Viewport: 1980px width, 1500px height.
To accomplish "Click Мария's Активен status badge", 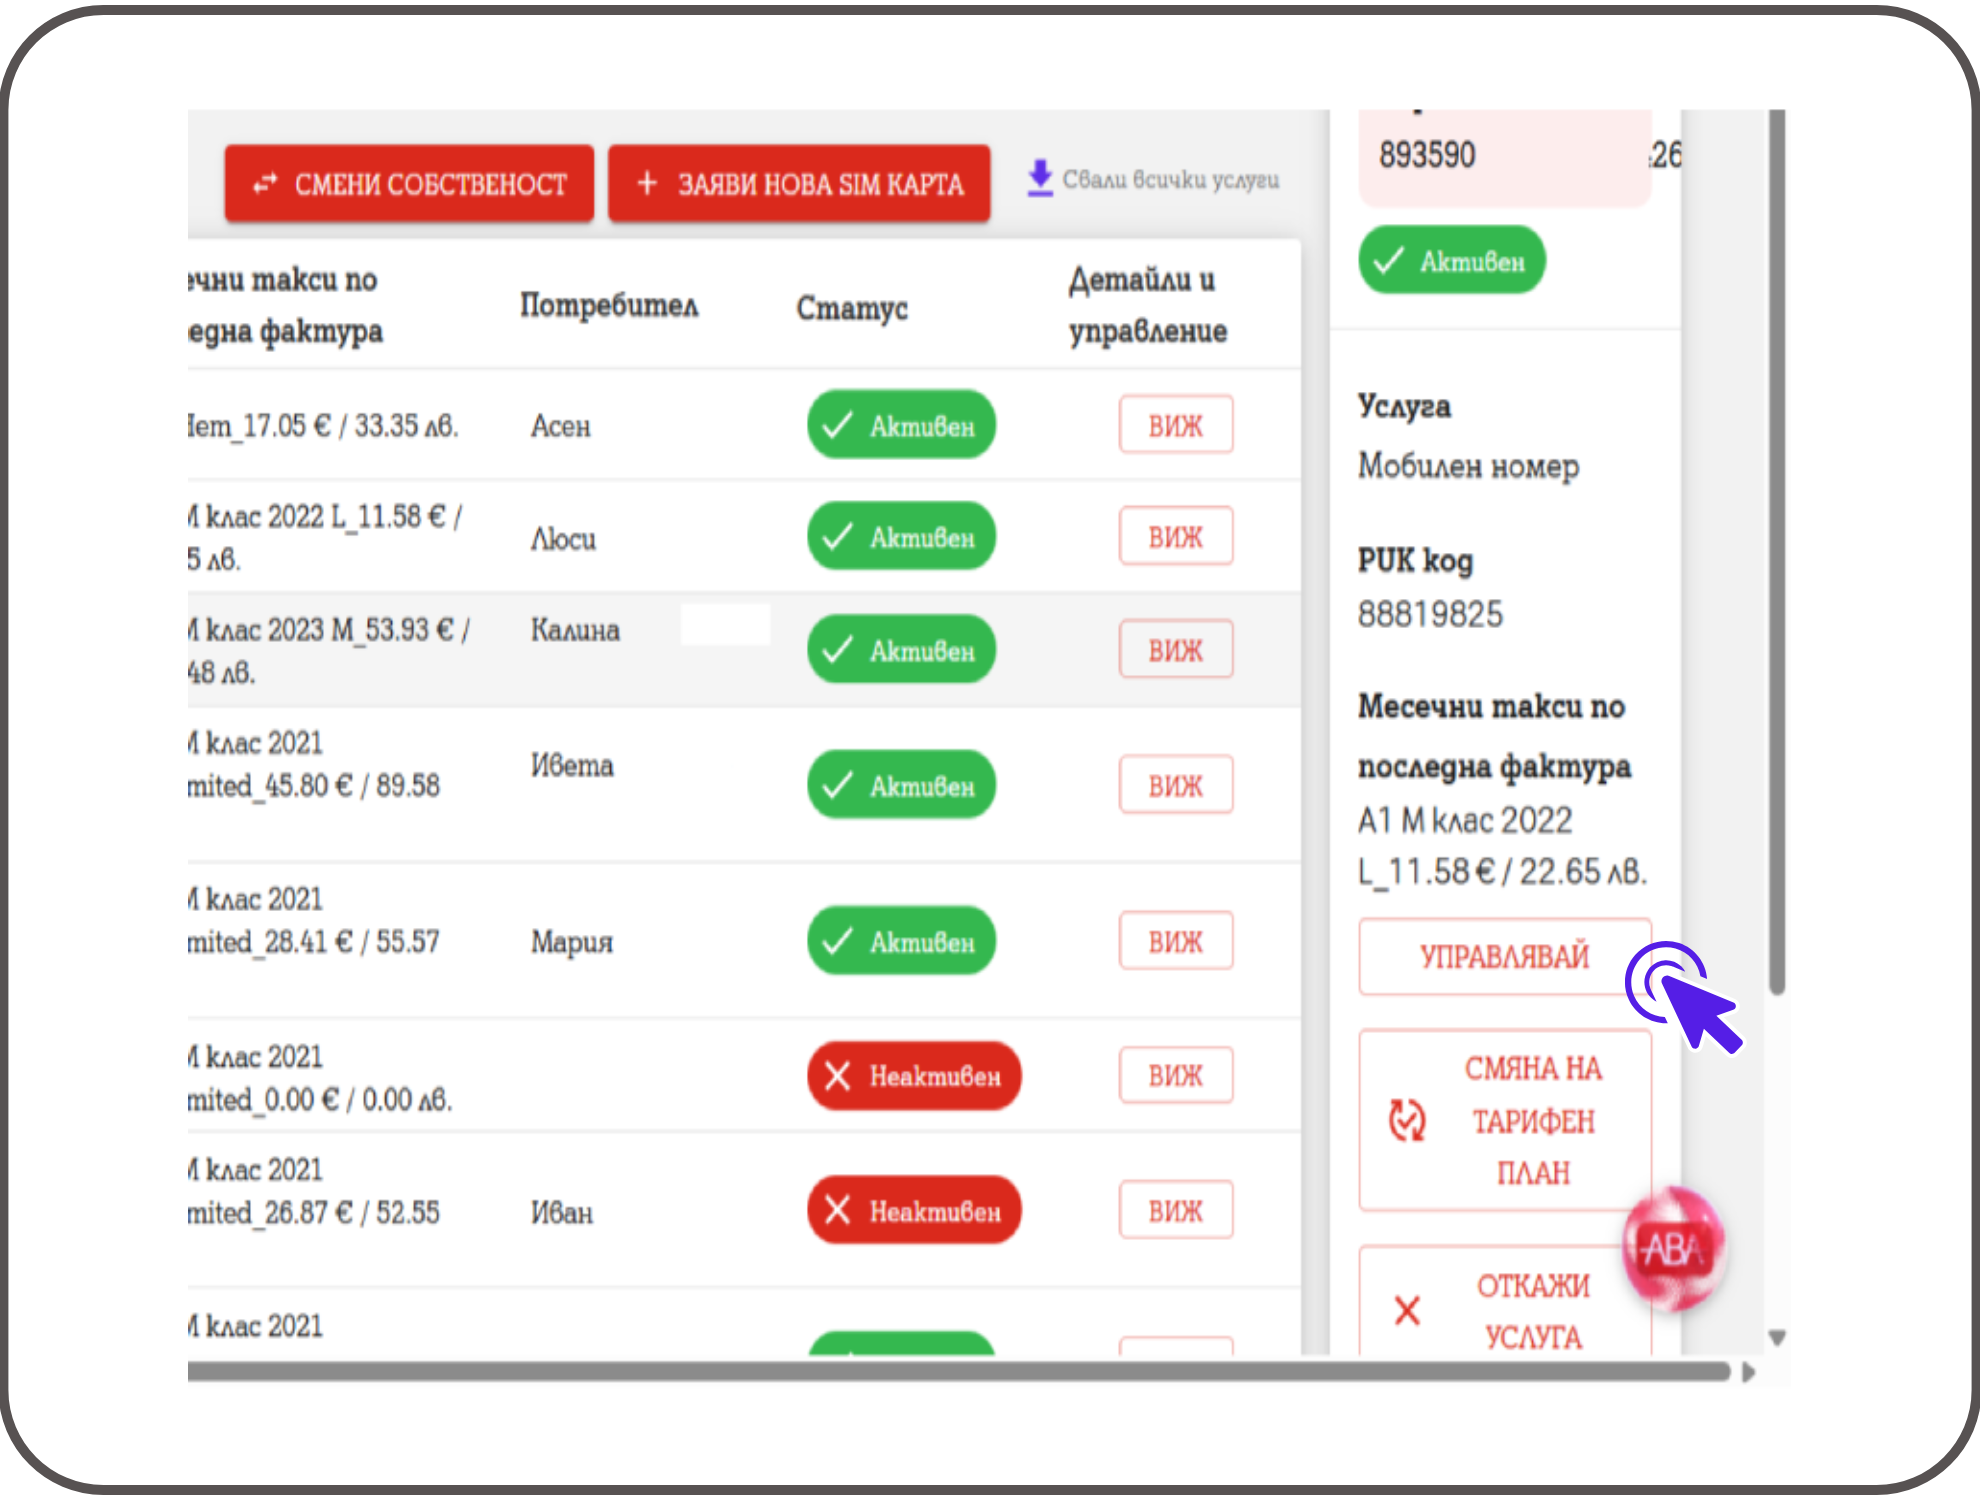I will tap(901, 941).
